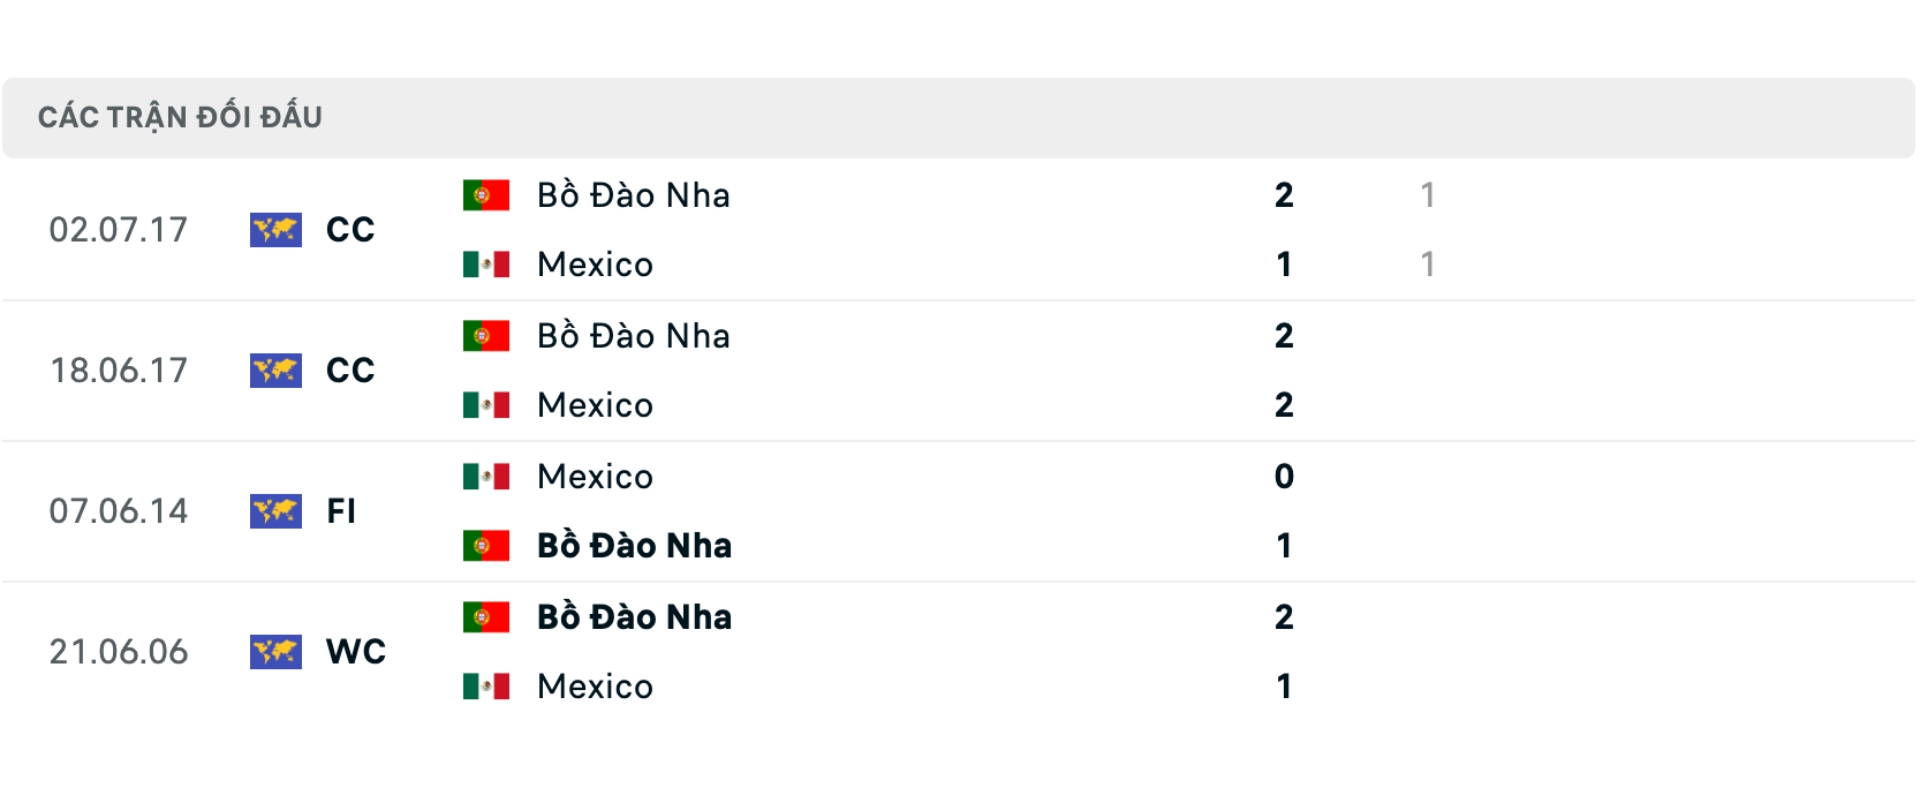Click the 02.07.17 match date
The width and height of the screenshot is (1920, 792).
(x=118, y=230)
